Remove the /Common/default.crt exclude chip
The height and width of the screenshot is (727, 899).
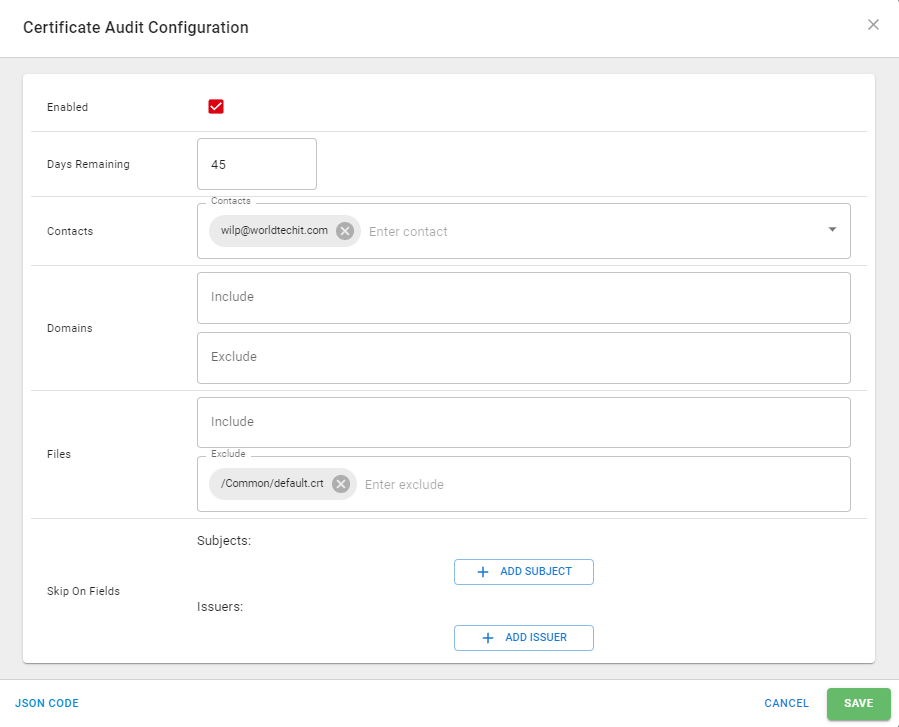pyautogui.click(x=341, y=484)
